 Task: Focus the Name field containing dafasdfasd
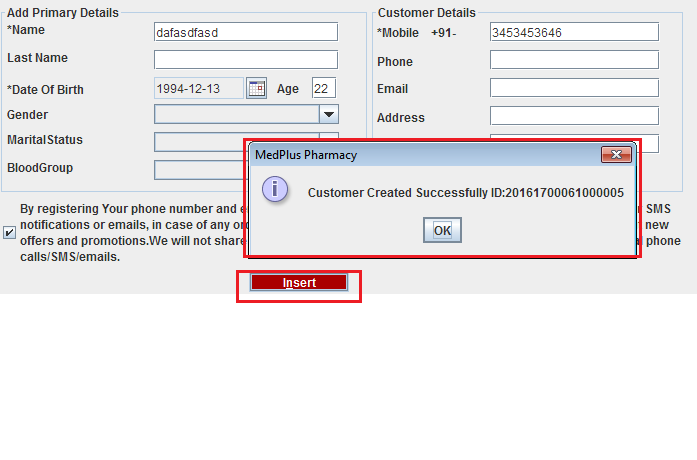click(x=246, y=32)
